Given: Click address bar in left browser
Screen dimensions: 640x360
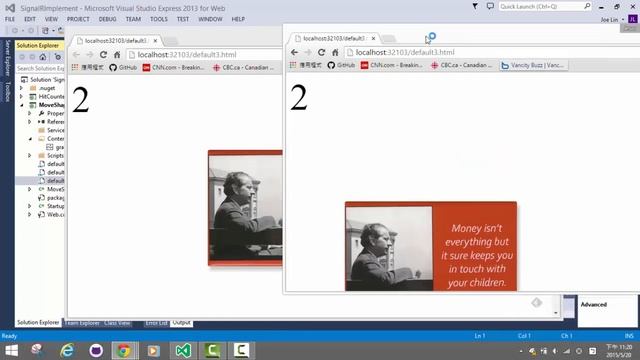Looking at the screenshot, I should pyautogui.click(x=204, y=55).
